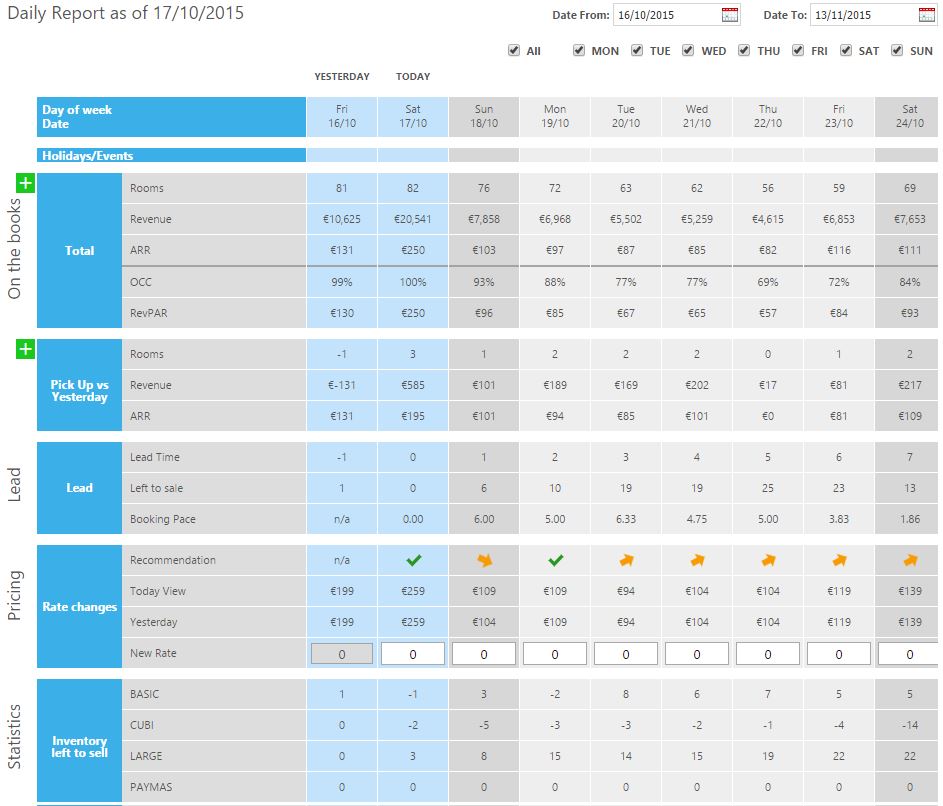
Task: Select the Fri 16/10 column header
Action: click(x=342, y=117)
